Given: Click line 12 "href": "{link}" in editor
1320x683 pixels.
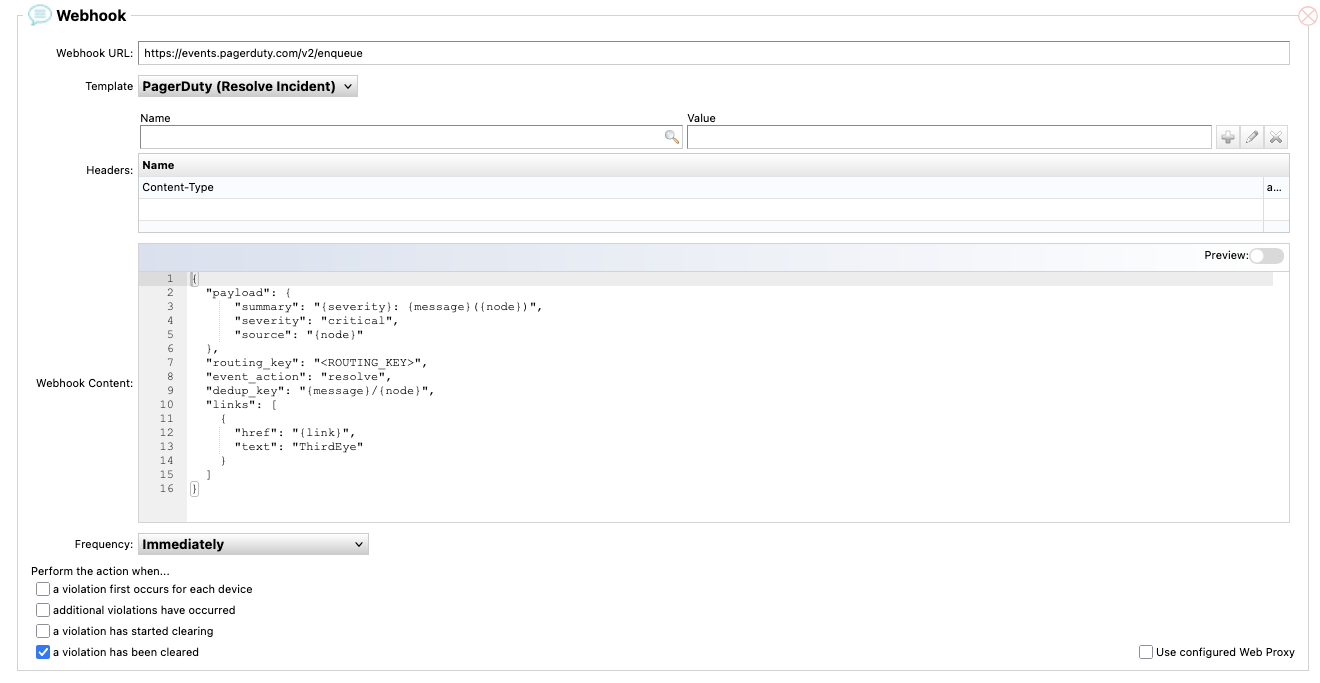Looking at the screenshot, I should point(295,432).
